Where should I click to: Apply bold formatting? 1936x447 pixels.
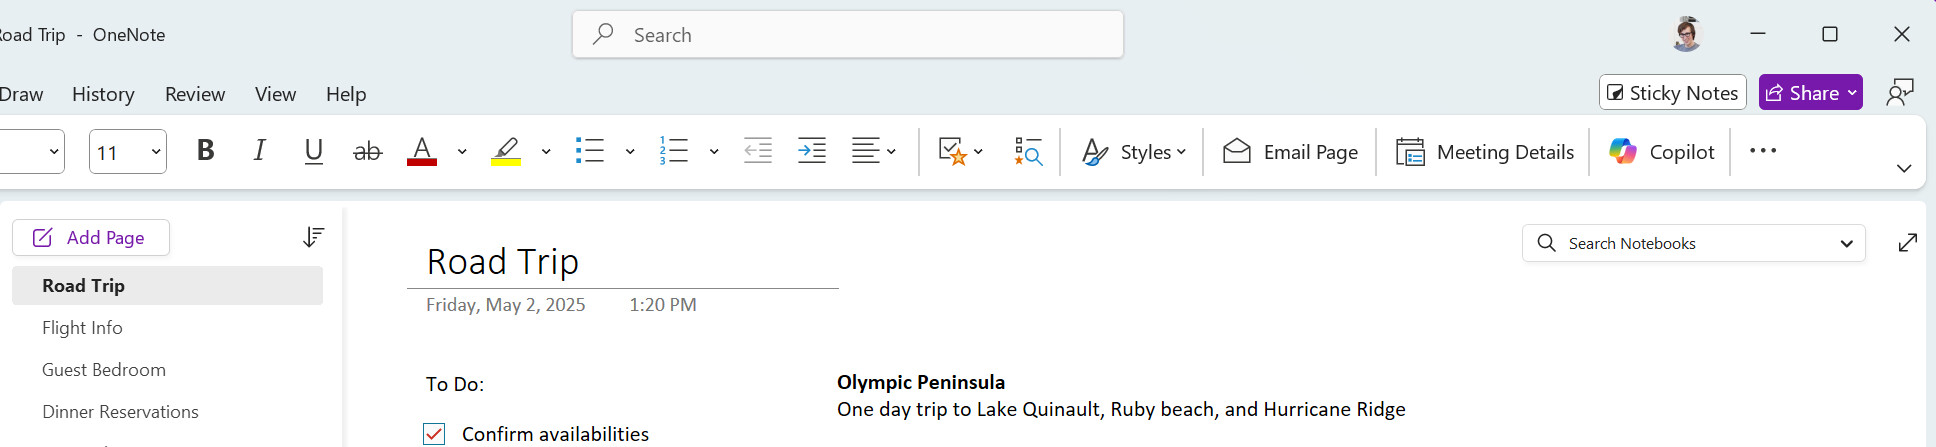click(x=206, y=151)
